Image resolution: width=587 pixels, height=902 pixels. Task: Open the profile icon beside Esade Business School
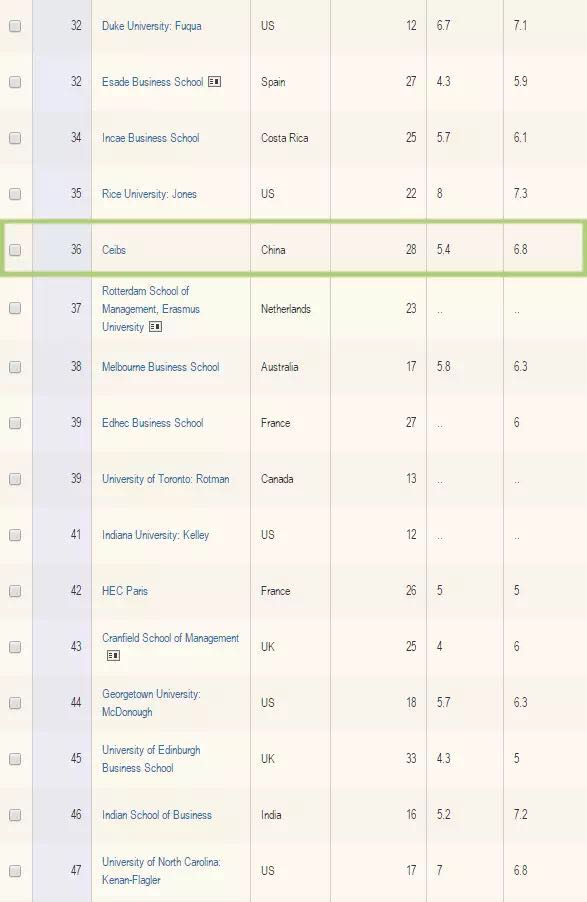click(x=214, y=82)
